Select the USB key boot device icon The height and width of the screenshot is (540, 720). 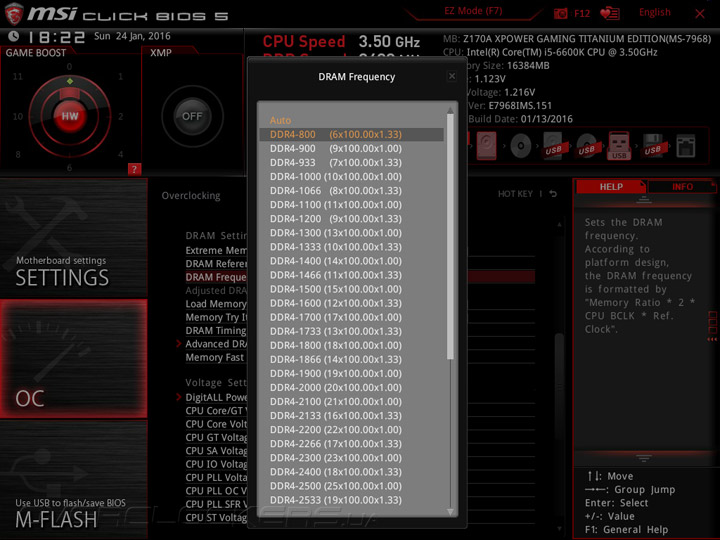coord(619,146)
